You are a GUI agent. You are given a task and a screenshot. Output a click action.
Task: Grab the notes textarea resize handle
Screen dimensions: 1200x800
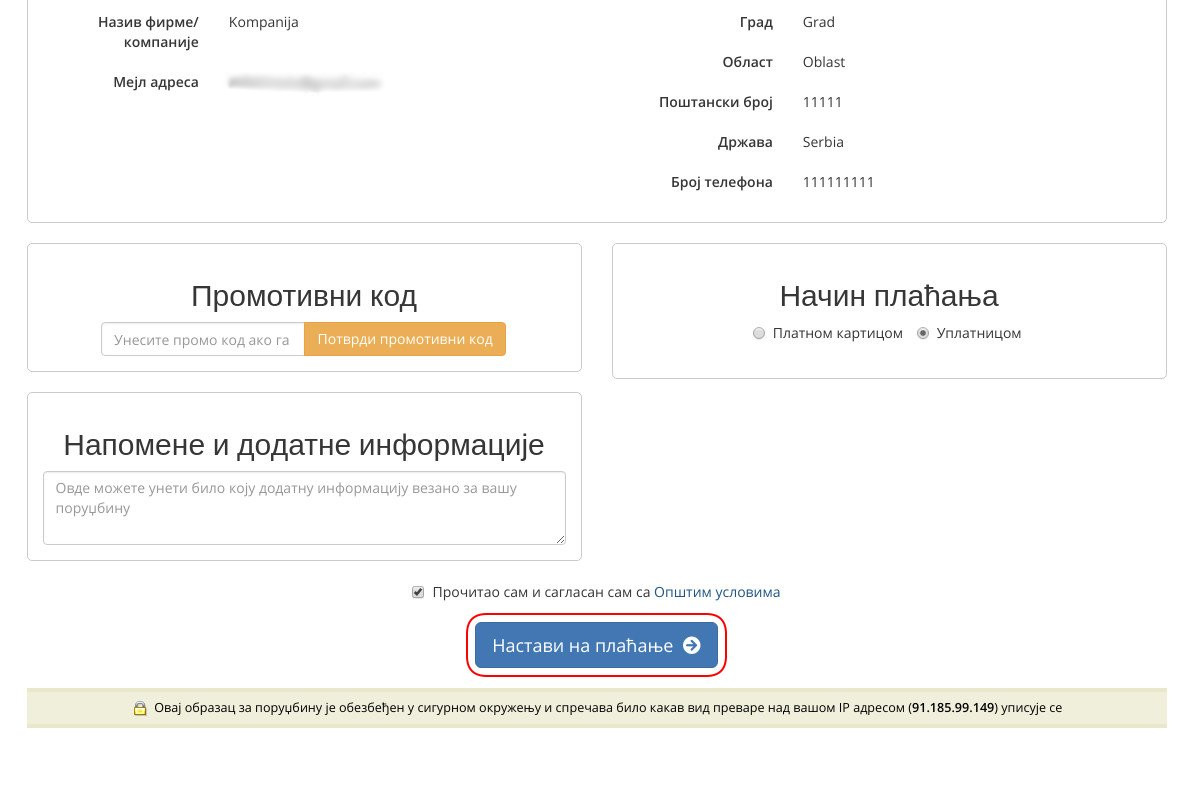(560, 539)
